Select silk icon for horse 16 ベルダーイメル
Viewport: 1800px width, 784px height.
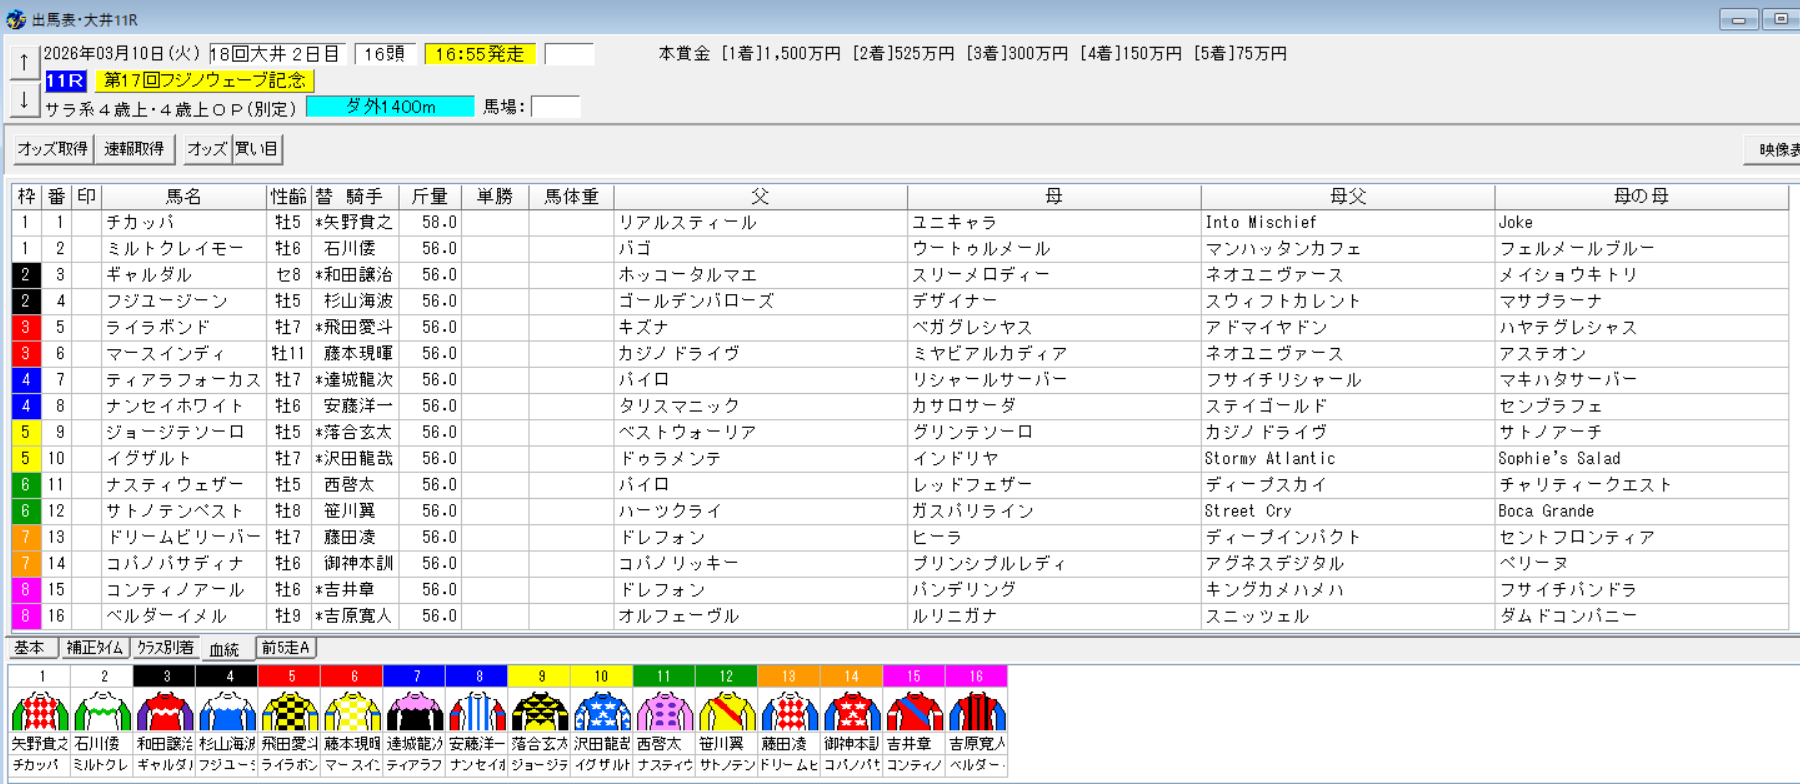976,711
